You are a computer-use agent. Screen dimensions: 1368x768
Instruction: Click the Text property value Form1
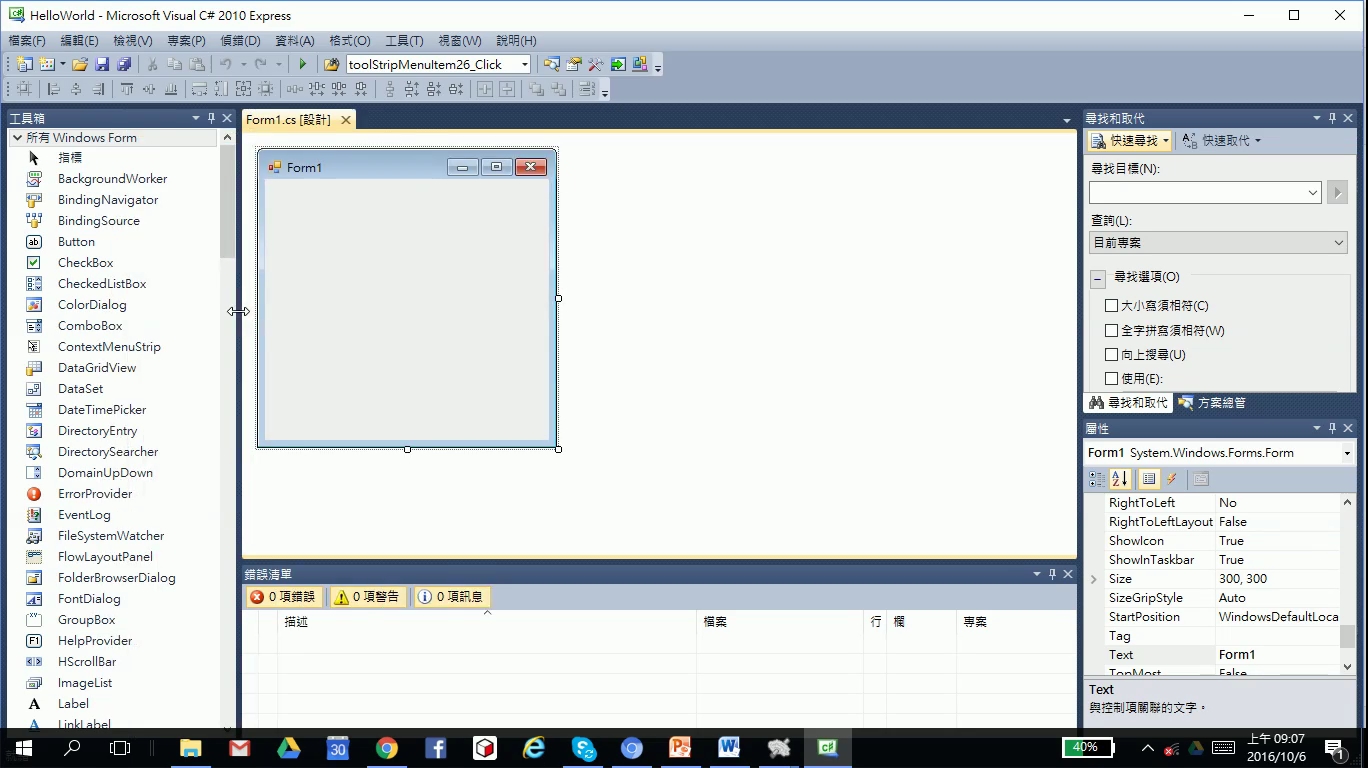[1277, 655]
